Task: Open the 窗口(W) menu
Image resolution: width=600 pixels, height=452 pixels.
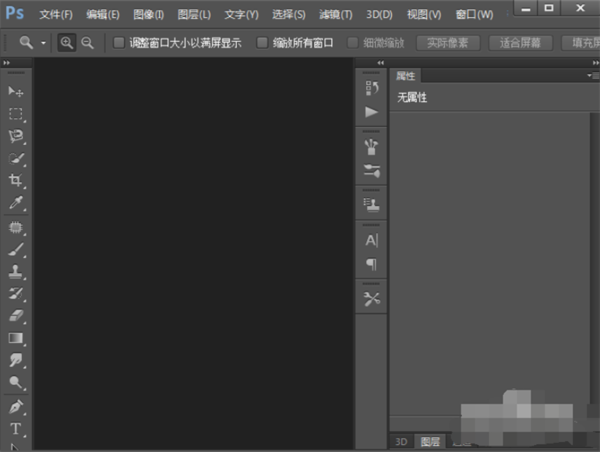Action: click(x=474, y=15)
